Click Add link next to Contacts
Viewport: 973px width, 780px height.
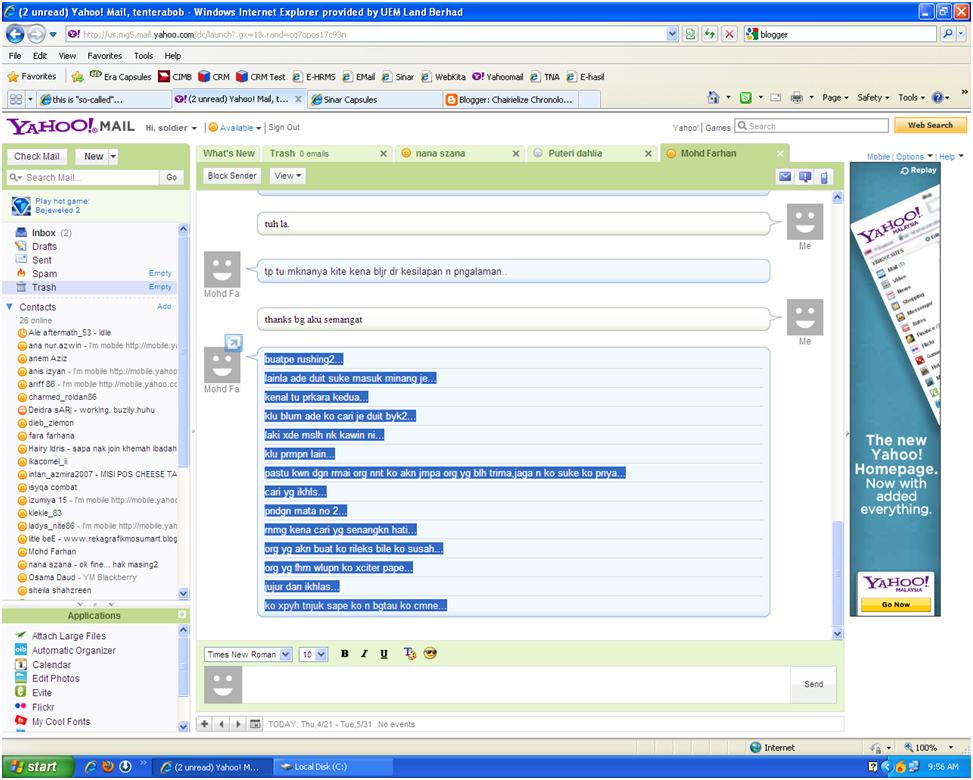(x=164, y=307)
